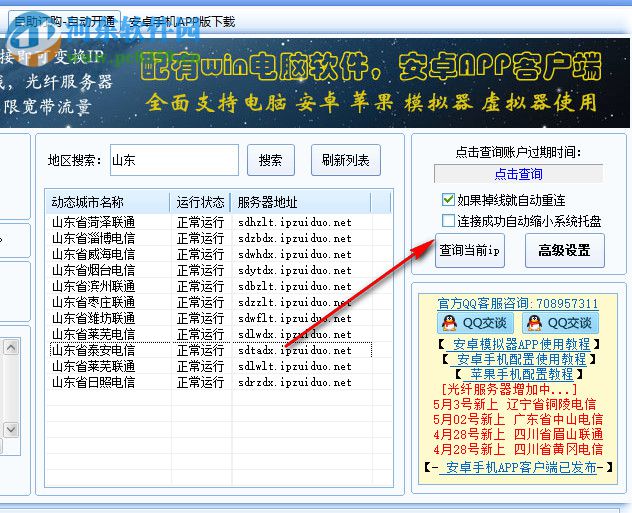
Task: Click the 点击查询 expiry button
Action: 518,174
